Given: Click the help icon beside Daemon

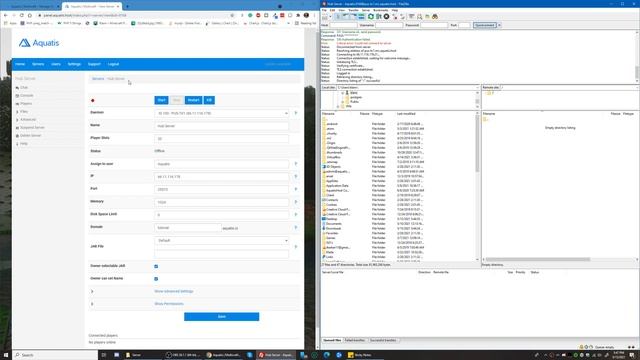Looking at the screenshot, I should [x=296, y=113].
